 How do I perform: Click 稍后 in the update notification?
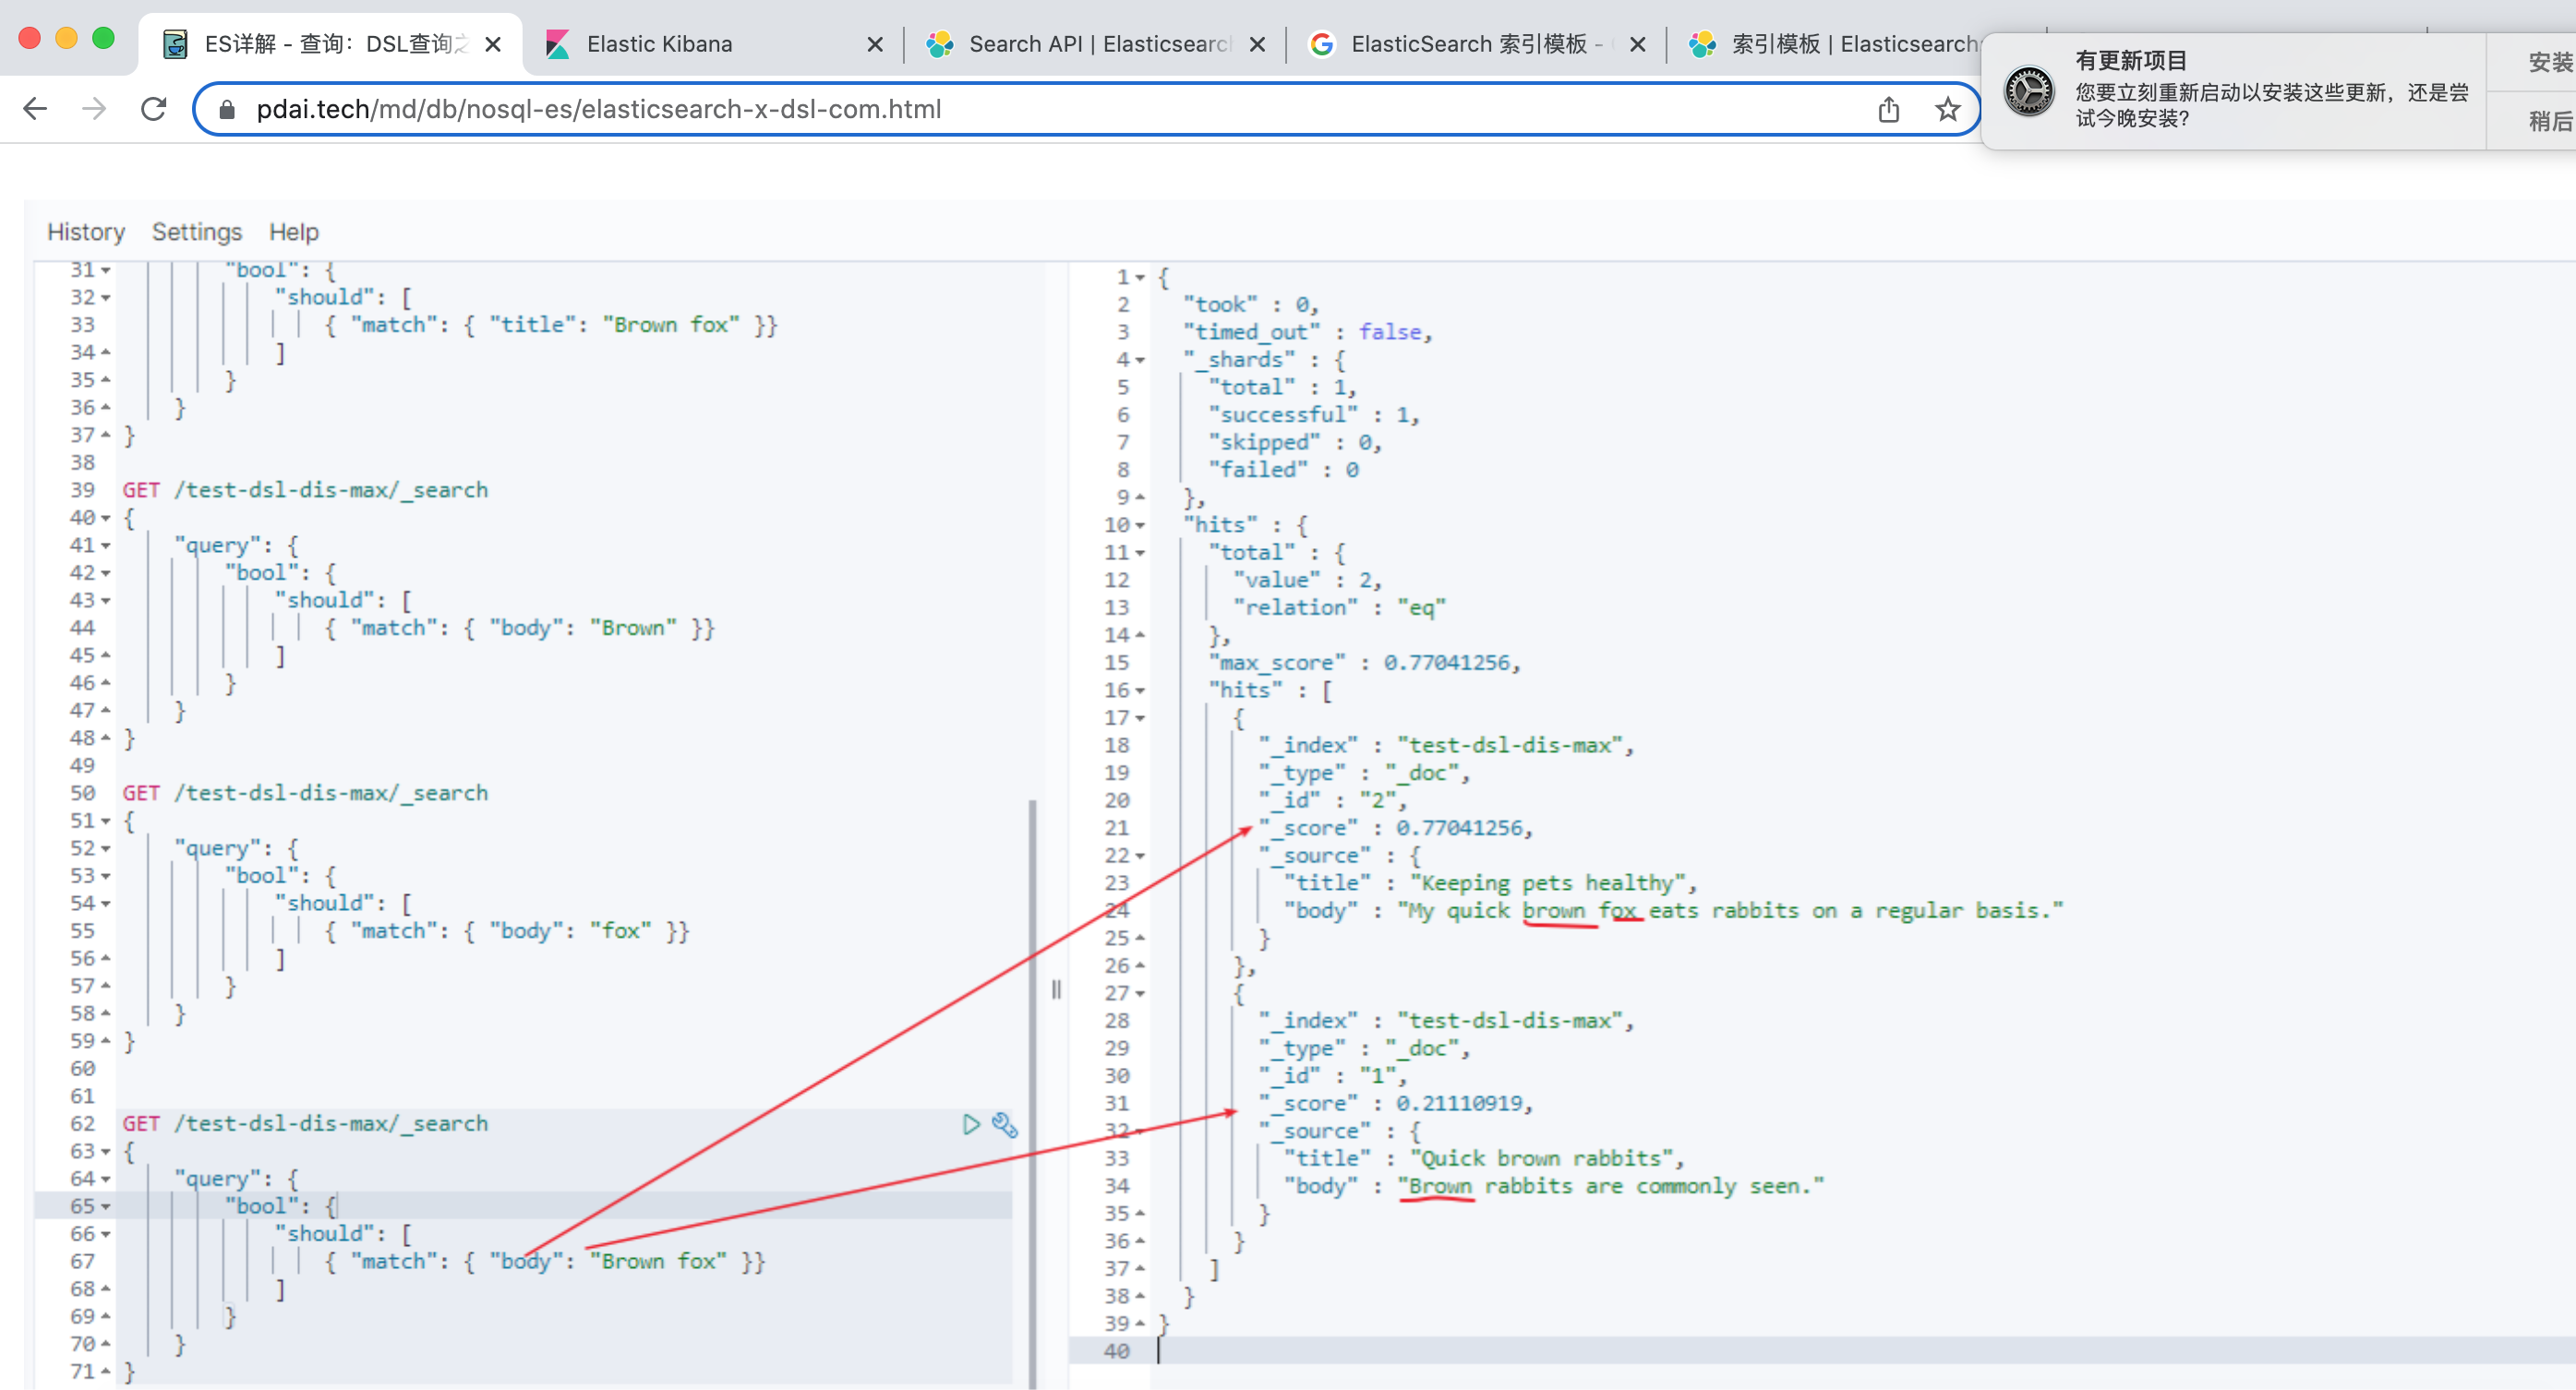pos(2549,121)
